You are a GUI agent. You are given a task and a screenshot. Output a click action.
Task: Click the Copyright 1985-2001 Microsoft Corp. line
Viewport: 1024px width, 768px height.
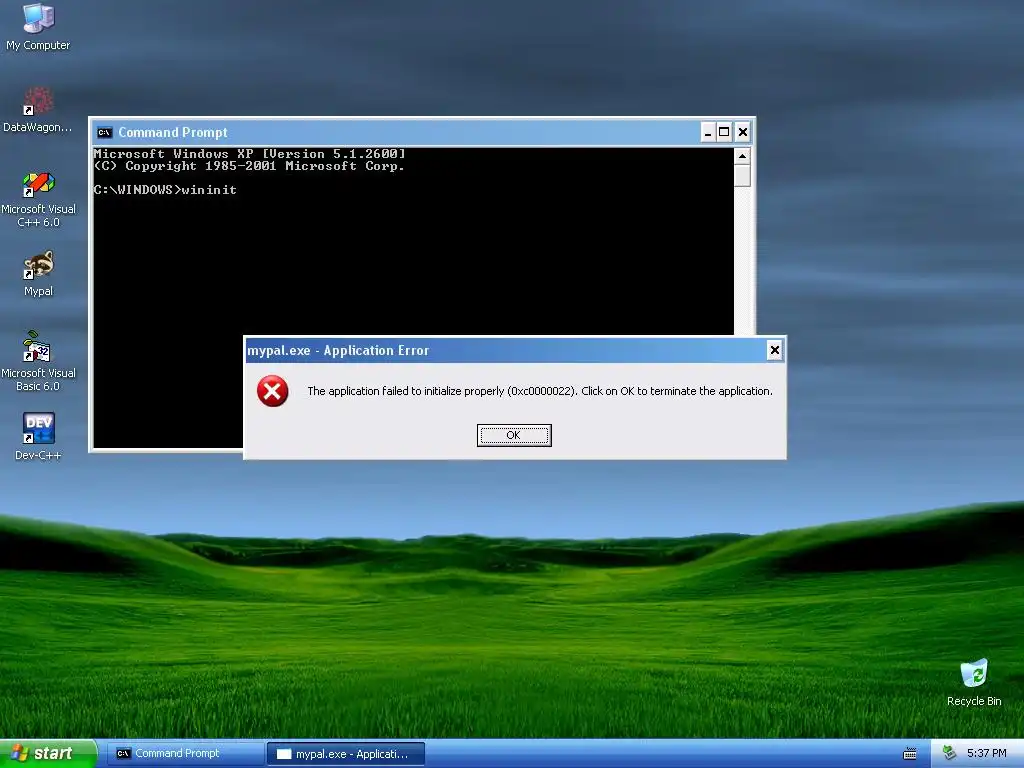tap(249, 166)
